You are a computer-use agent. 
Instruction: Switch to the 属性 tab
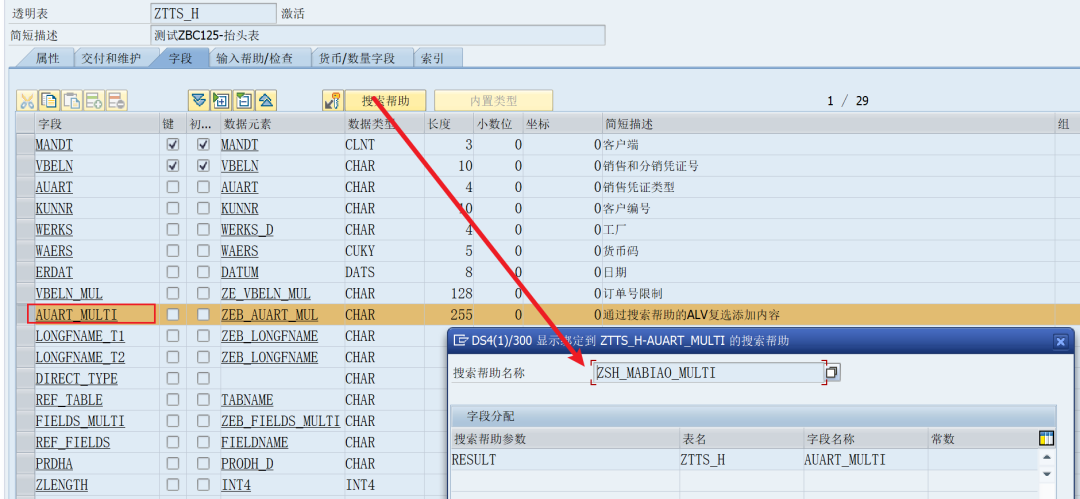(x=47, y=59)
